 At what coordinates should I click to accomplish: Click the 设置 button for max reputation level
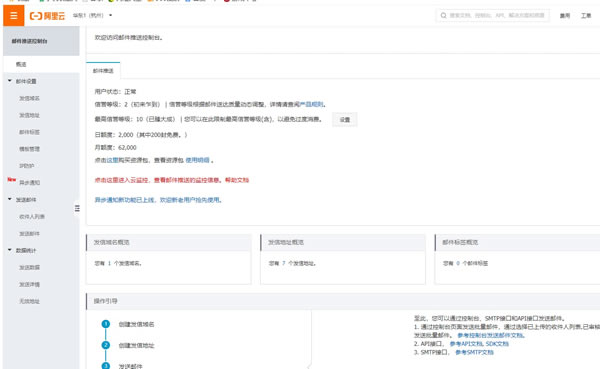344,119
